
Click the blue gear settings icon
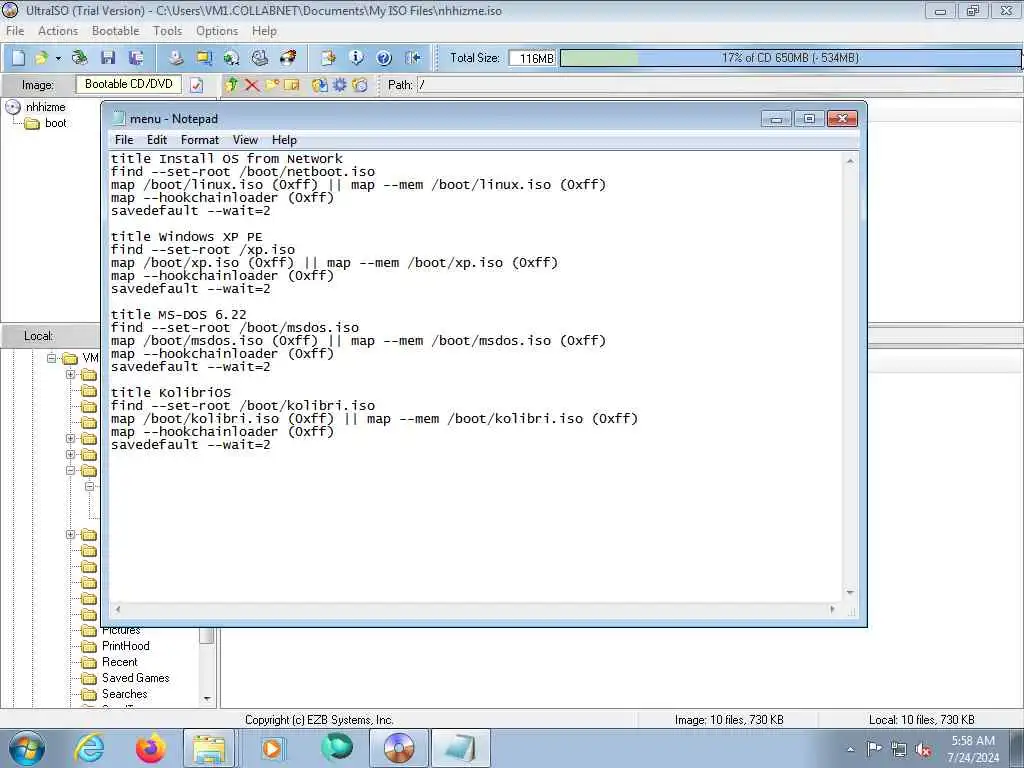coord(340,85)
